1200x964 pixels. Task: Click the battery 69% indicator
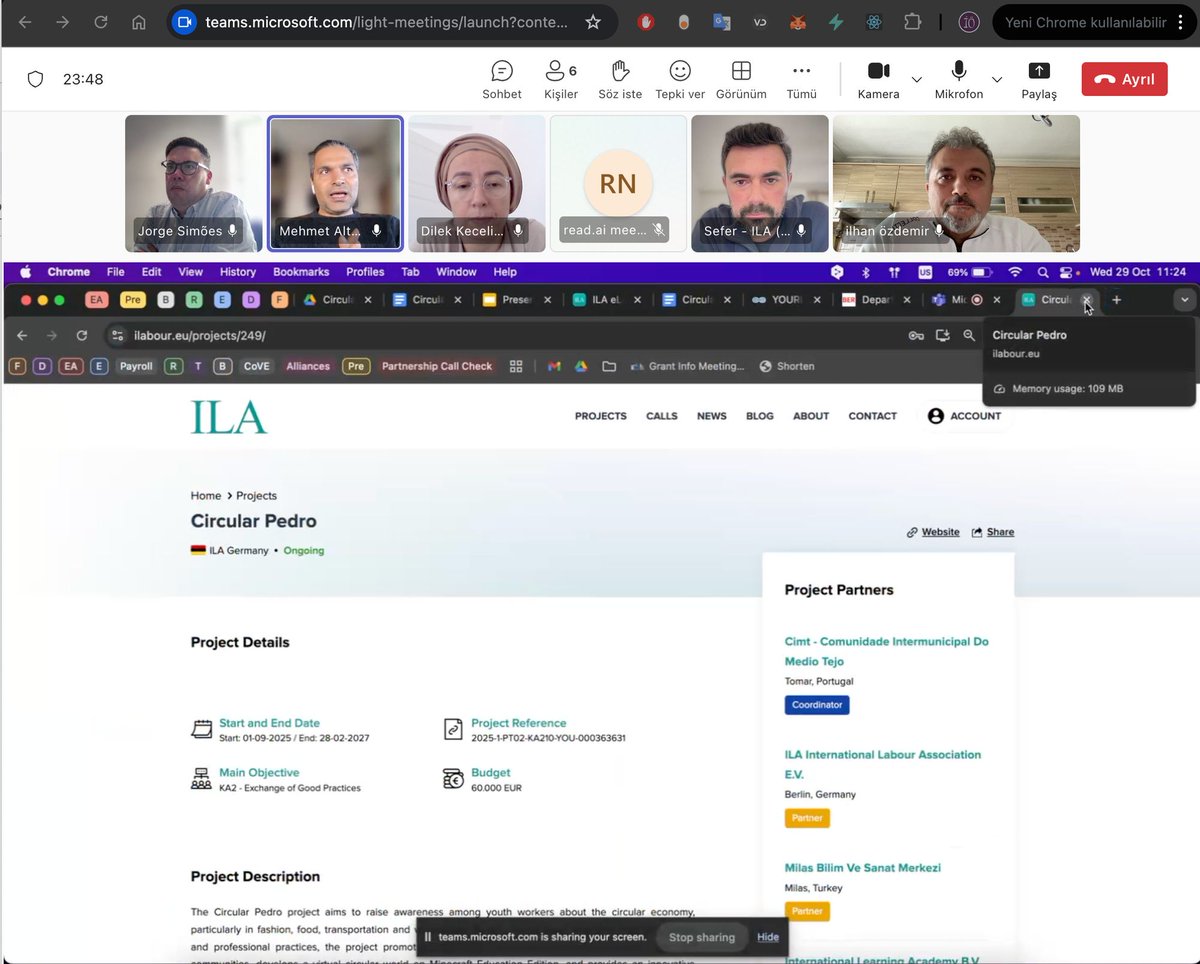coord(970,272)
